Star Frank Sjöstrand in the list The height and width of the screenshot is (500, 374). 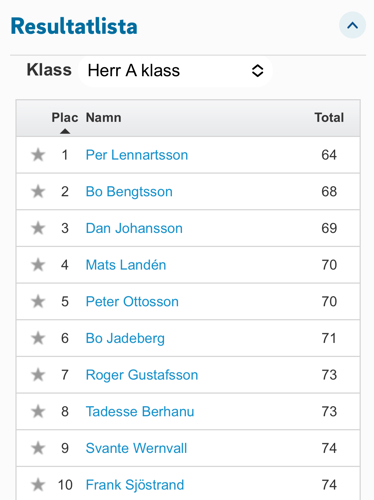coord(38,485)
